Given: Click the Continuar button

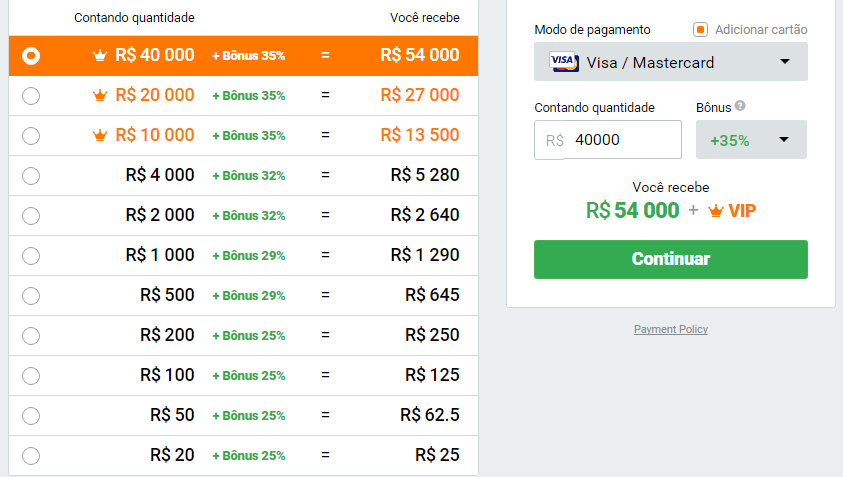Looking at the screenshot, I should (x=670, y=259).
